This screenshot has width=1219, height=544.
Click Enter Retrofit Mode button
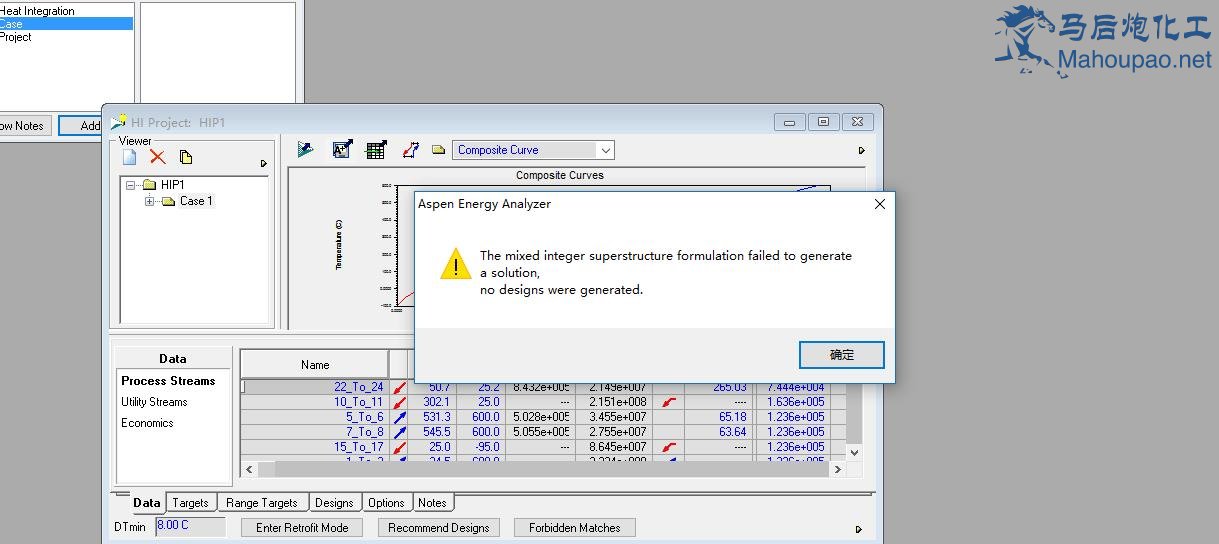pyautogui.click(x=302, y=528)
